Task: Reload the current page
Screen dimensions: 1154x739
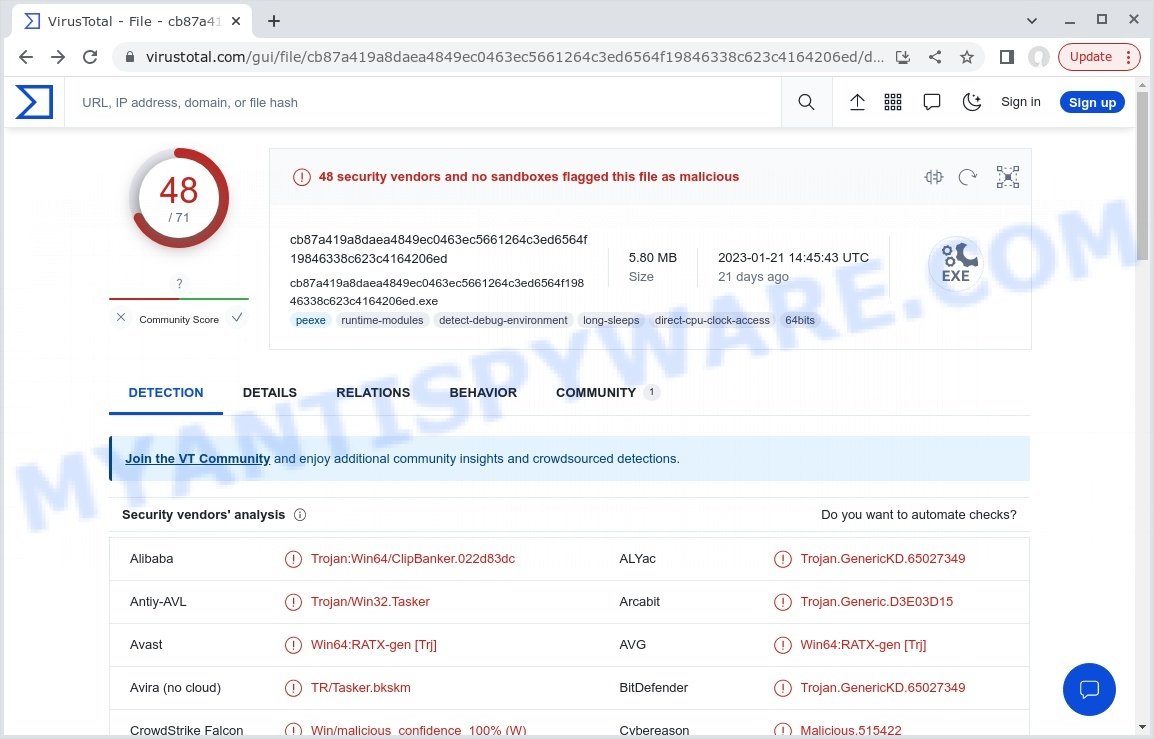Action: 90,57
